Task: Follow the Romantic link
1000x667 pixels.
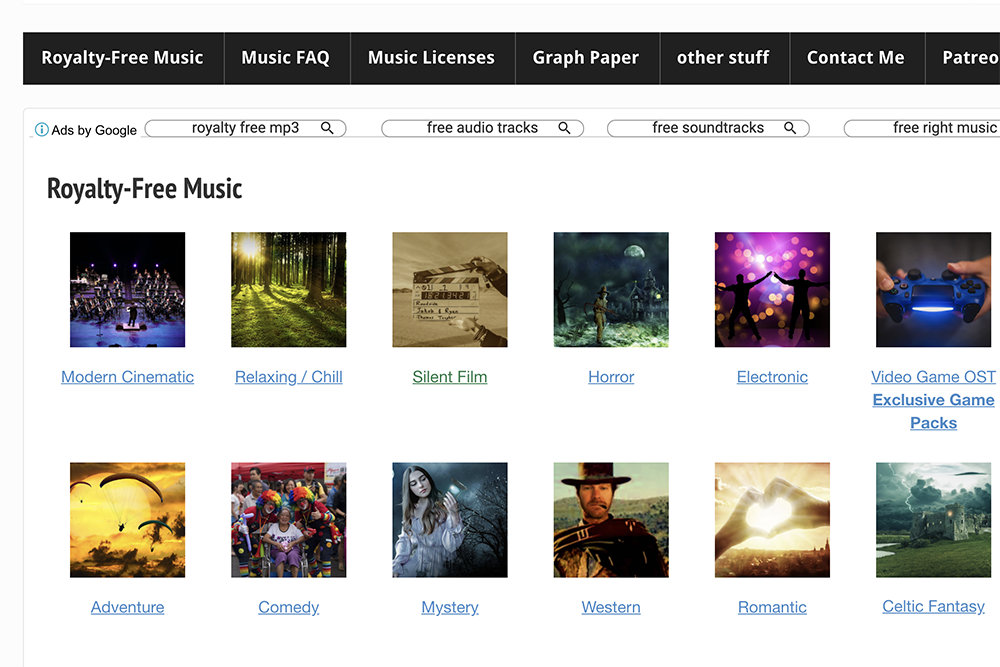Action: point(772,607)
